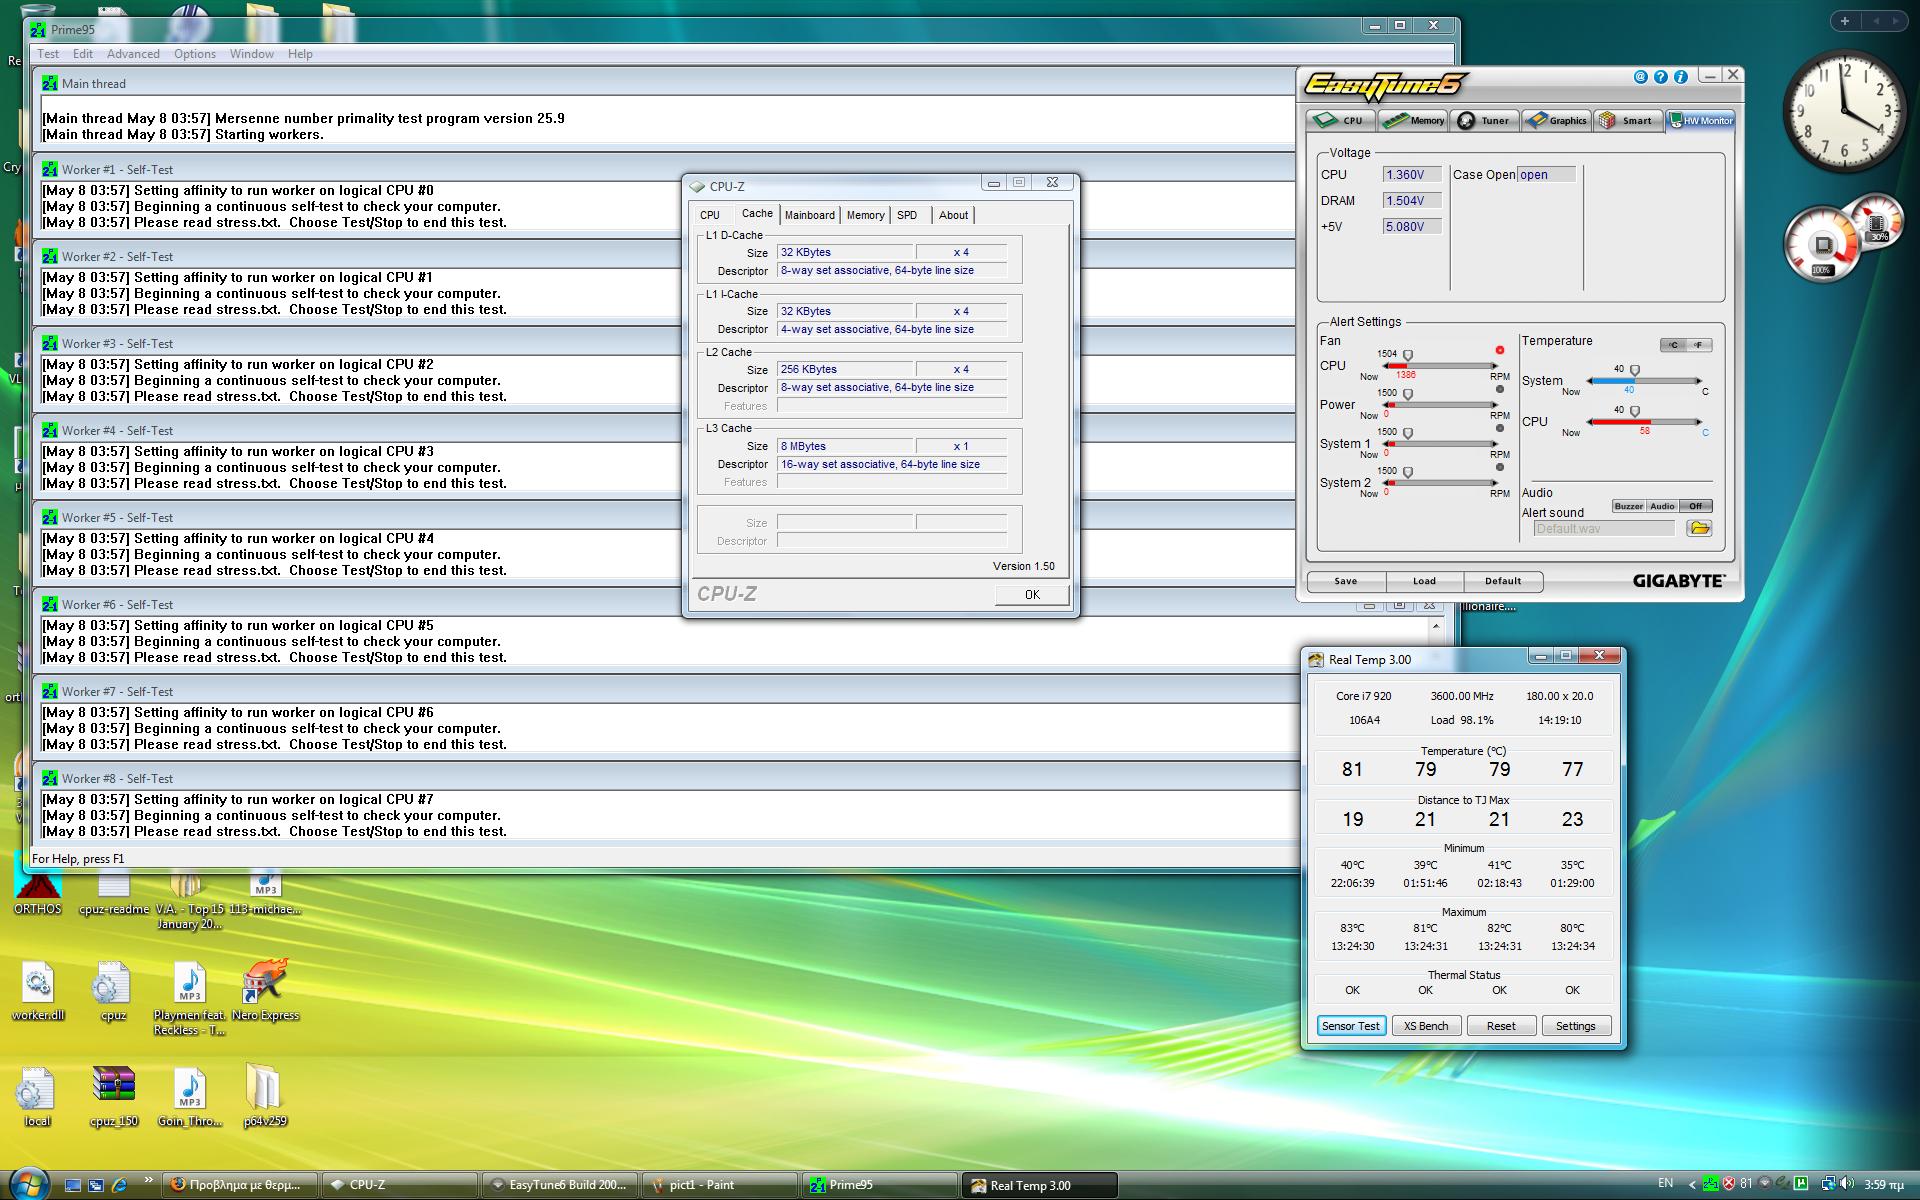Open Mainboard tab in CPU-Z
This screenshot has height=1200, width=1920.
(x=810, y=215)
